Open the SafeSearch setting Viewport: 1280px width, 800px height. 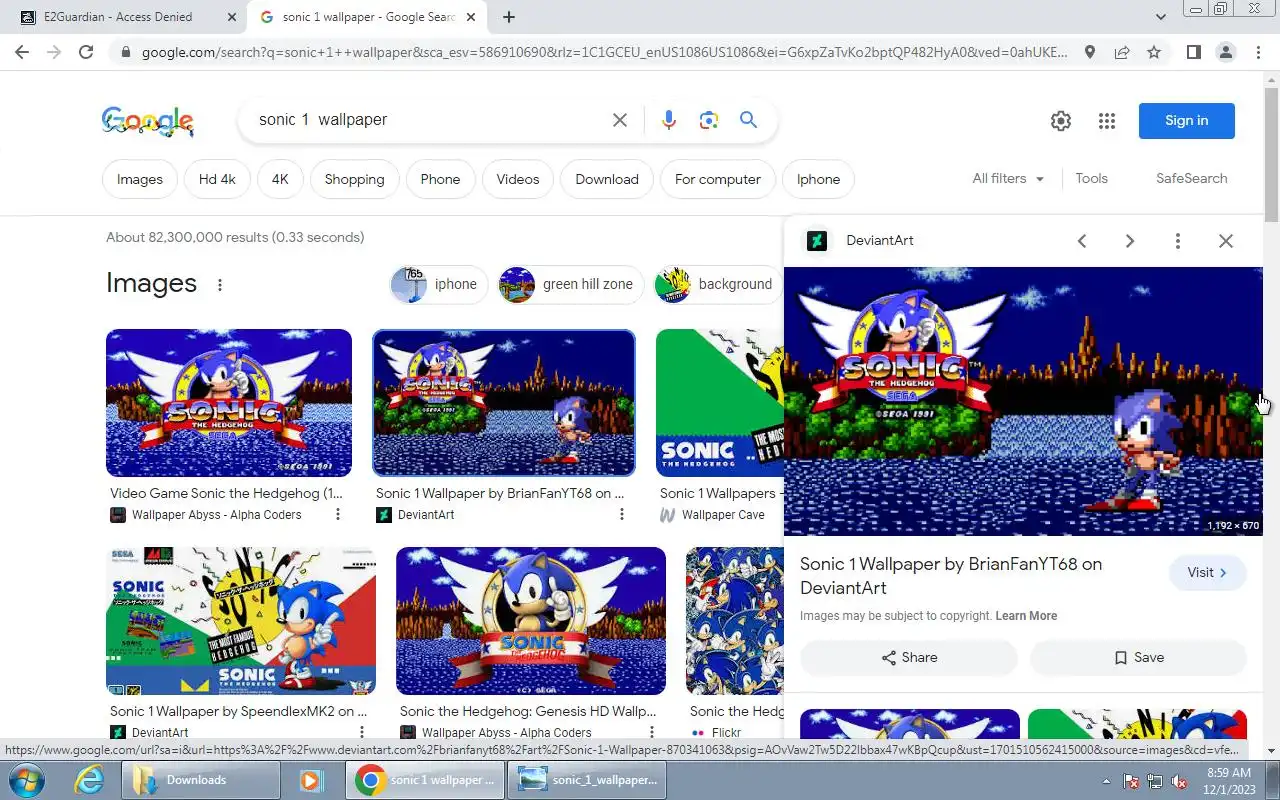1191,179
